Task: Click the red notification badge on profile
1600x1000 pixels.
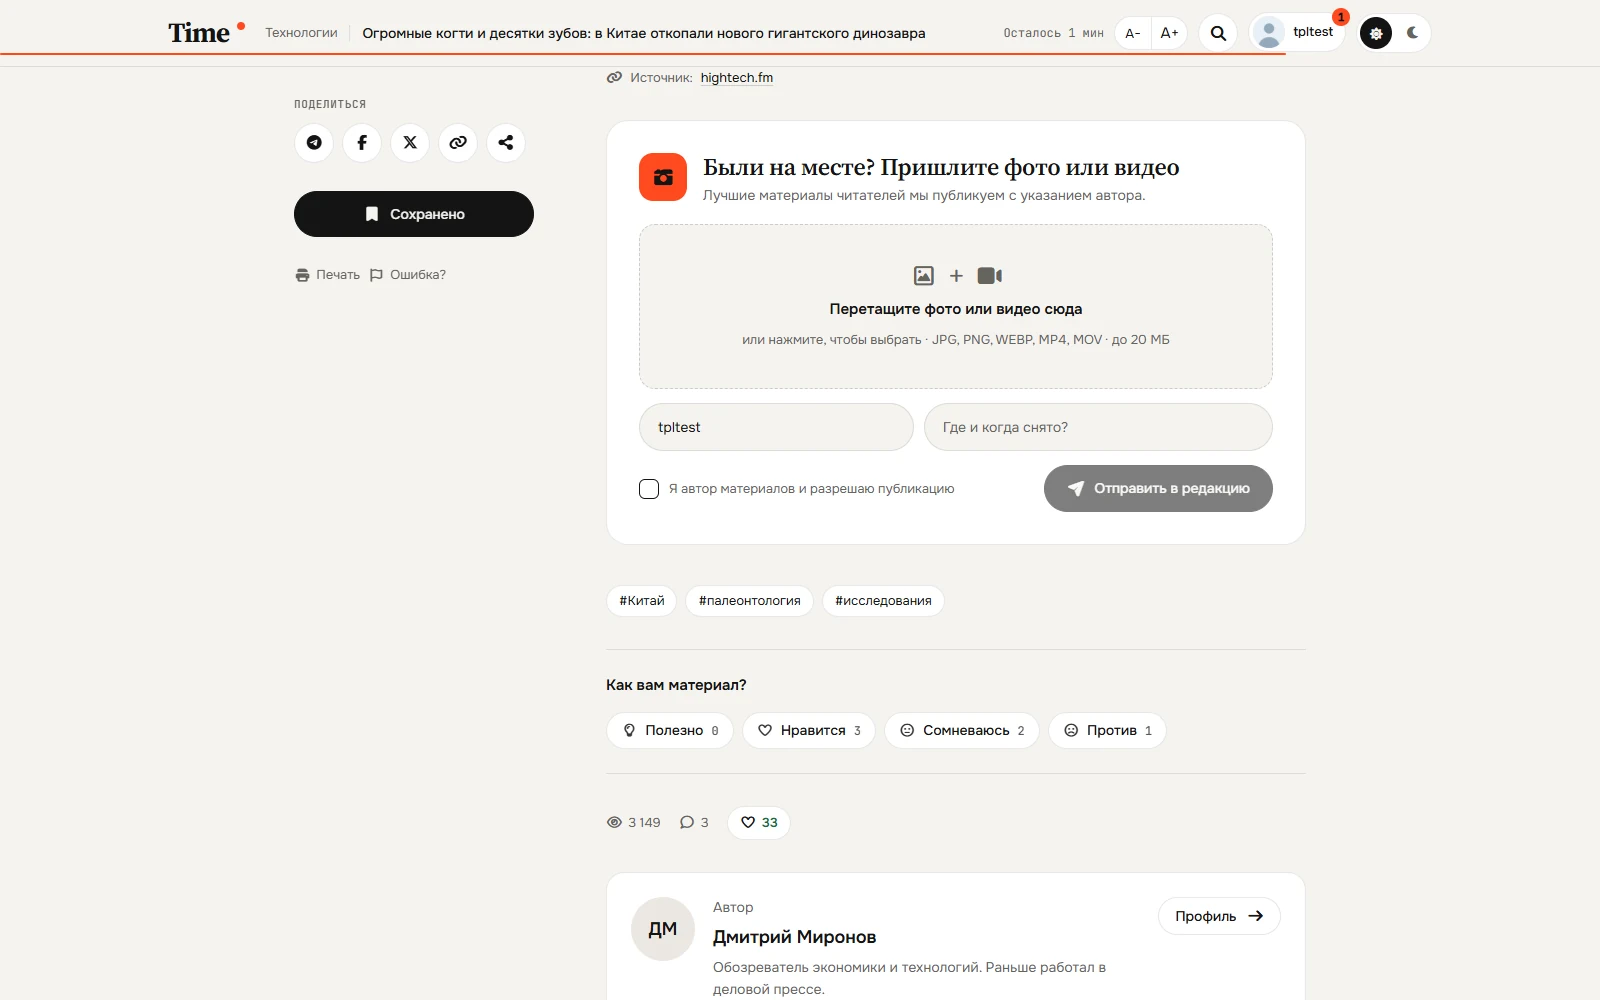Action: click(1341, 17)
